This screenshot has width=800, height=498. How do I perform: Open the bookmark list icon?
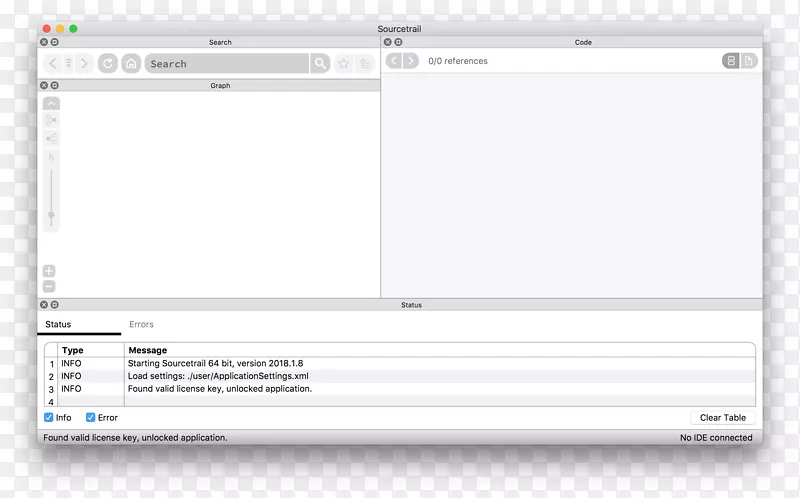pos(365,64)
